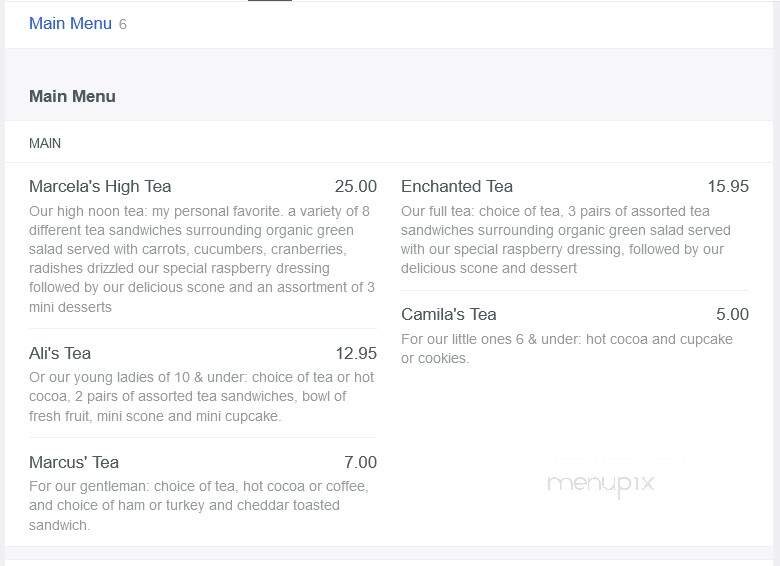Click the Camila's Tea description text
Image resolution: width=780 pixels, height=566 pixels.
click(x=566, y=348)
